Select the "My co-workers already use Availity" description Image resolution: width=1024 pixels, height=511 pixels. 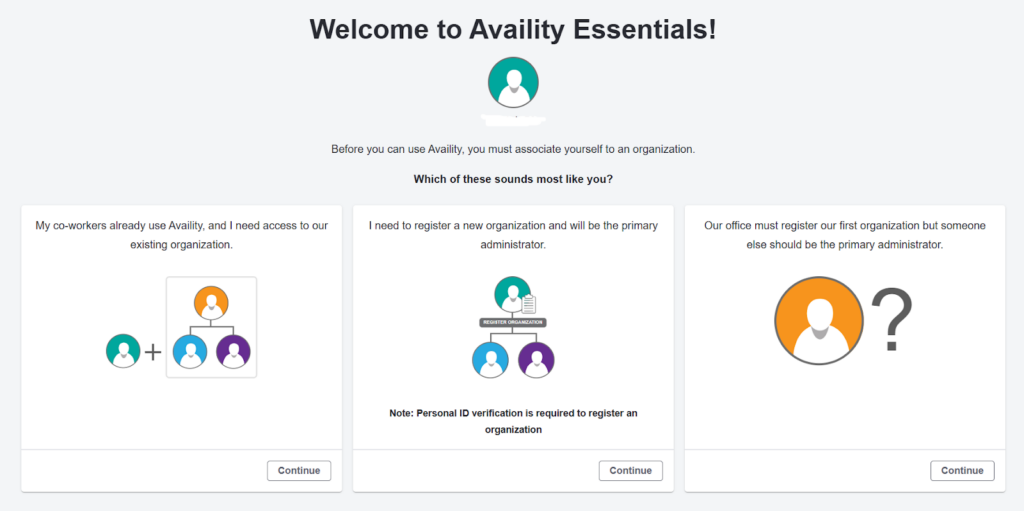(x=181, y=235)
